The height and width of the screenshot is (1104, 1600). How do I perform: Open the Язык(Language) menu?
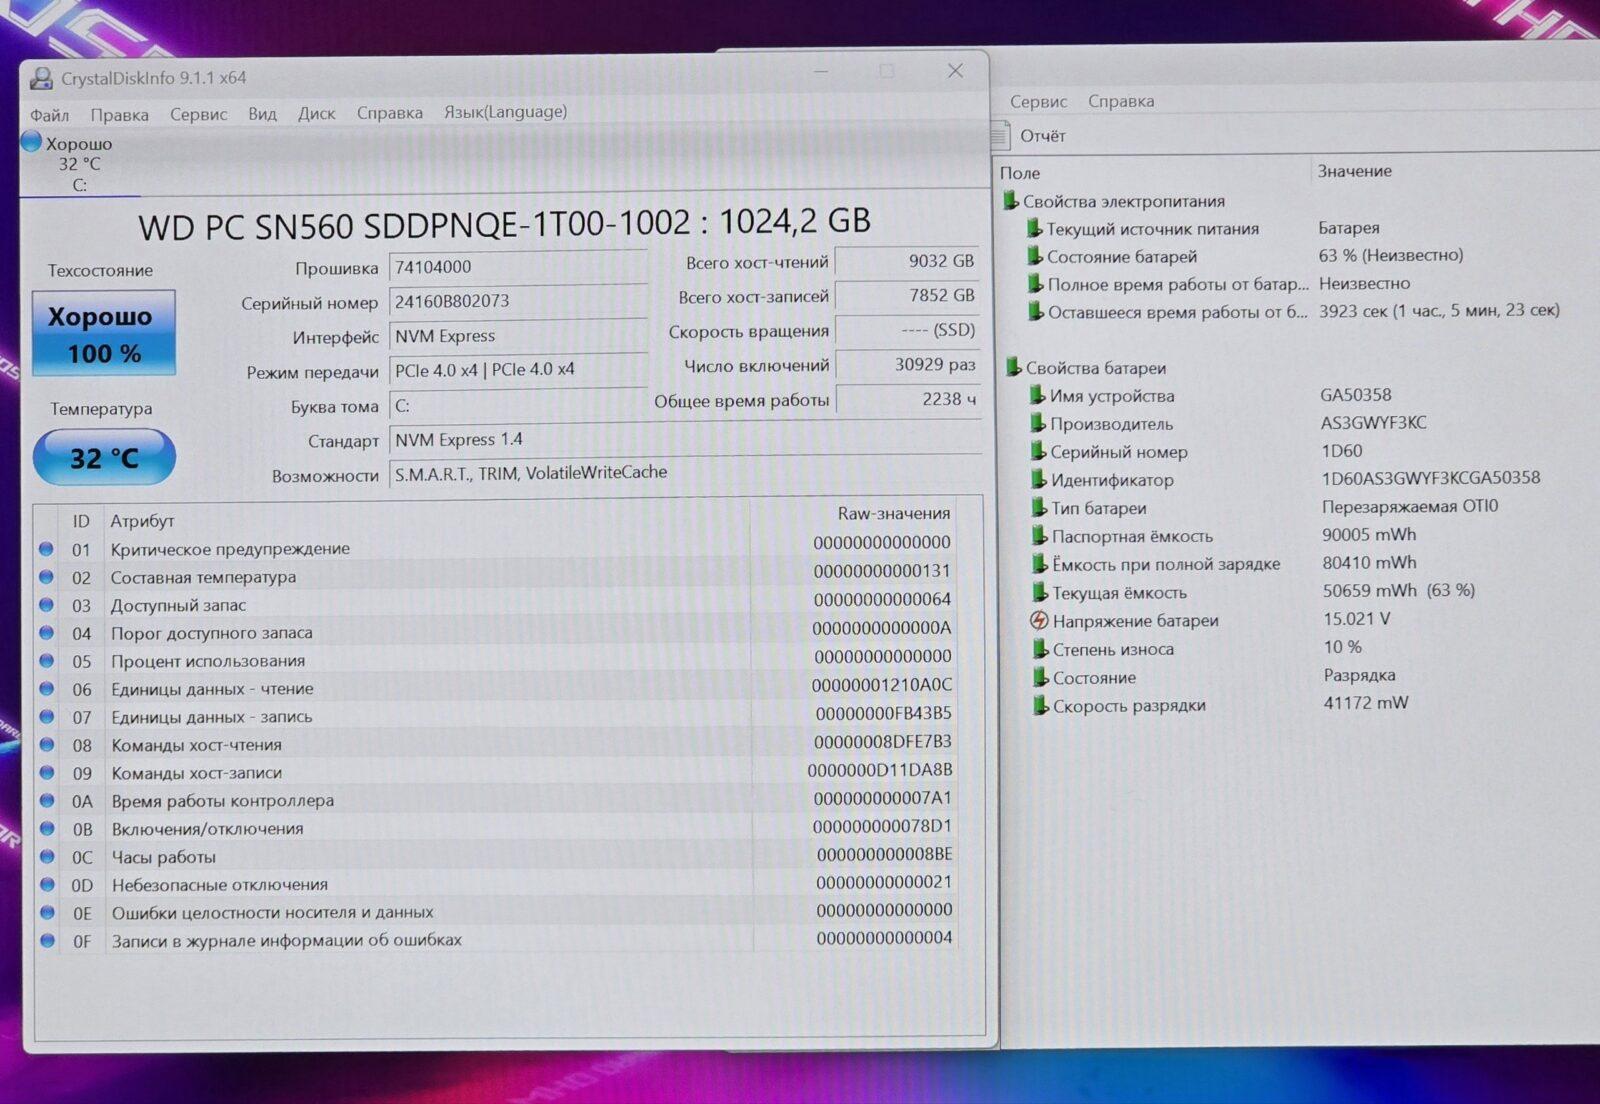[x=505, y=112]
